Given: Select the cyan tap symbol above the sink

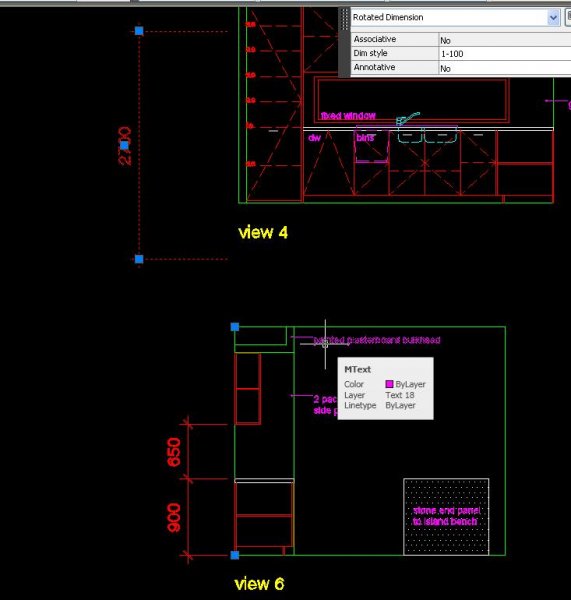Looking at the screenshot, I should pos(408,119).
